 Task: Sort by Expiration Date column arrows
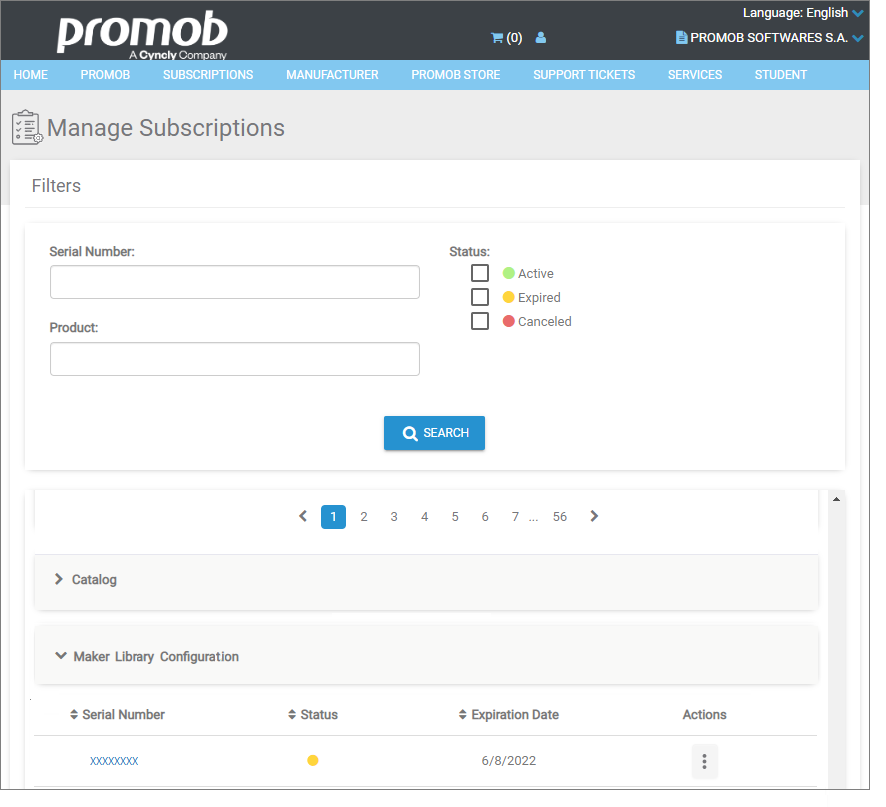click(x=463, y=714)
